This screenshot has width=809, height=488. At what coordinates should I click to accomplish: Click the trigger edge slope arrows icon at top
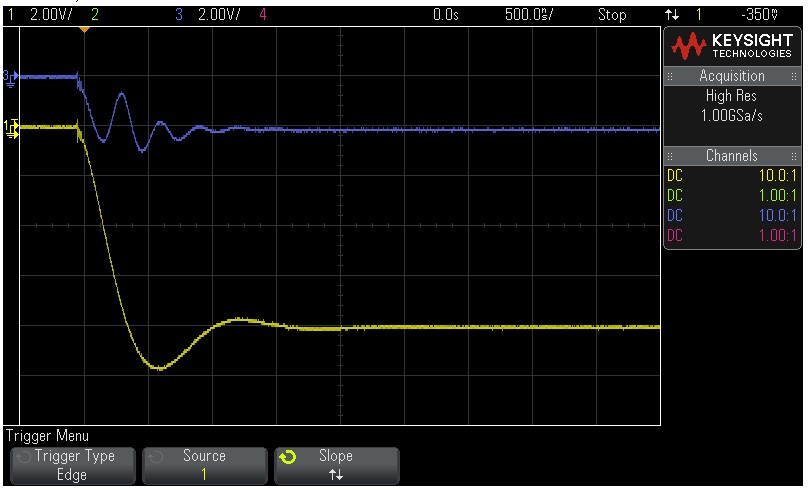coord(672,14)
